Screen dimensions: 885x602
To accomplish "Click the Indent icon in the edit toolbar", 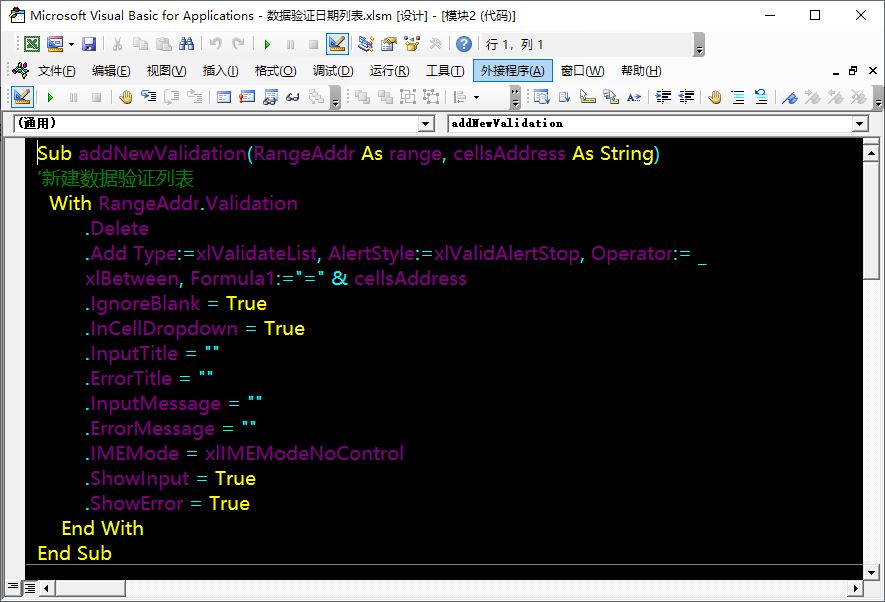I will (x=662, y=97).
